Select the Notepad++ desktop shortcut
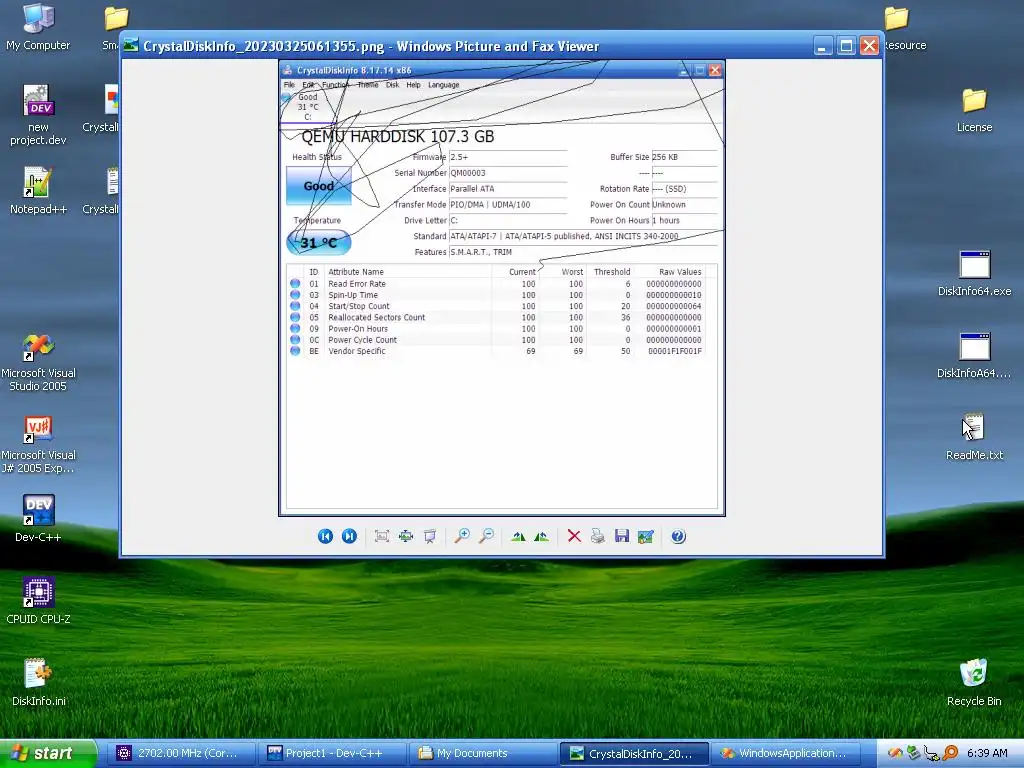The image size is (1024, 768). pos(38,191)
